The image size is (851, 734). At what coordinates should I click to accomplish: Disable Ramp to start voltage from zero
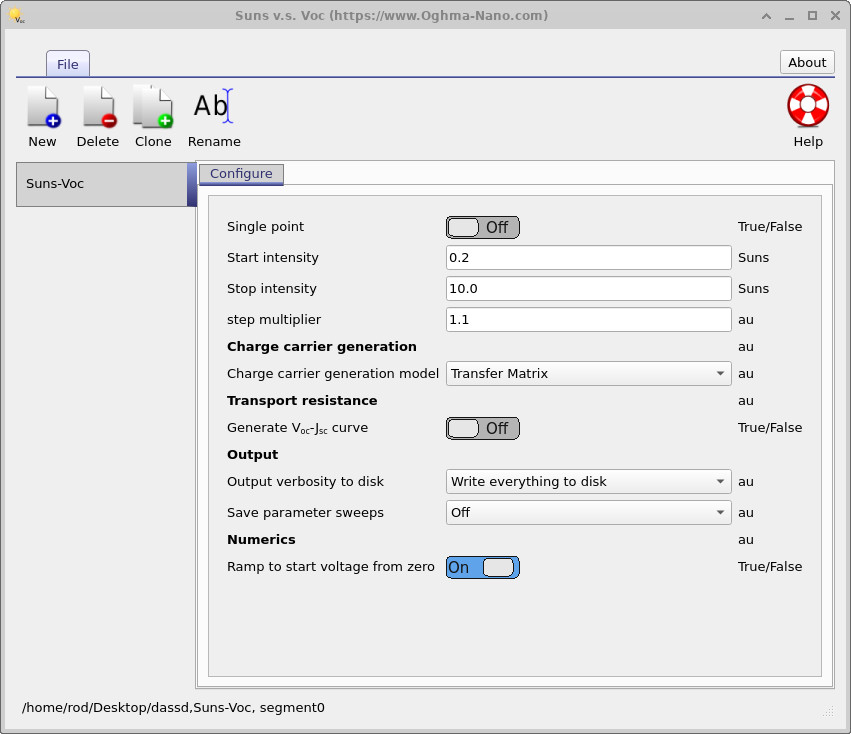(482, 567)
